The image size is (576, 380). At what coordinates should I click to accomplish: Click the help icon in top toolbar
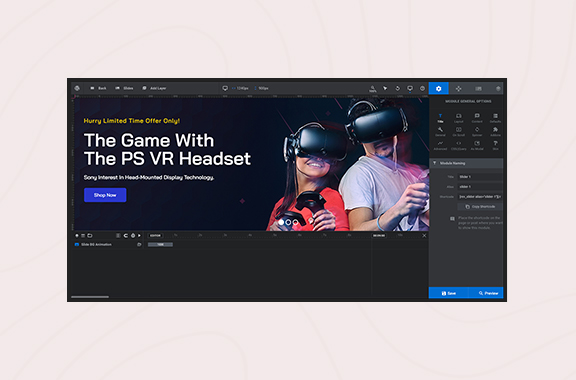[422, 88]
